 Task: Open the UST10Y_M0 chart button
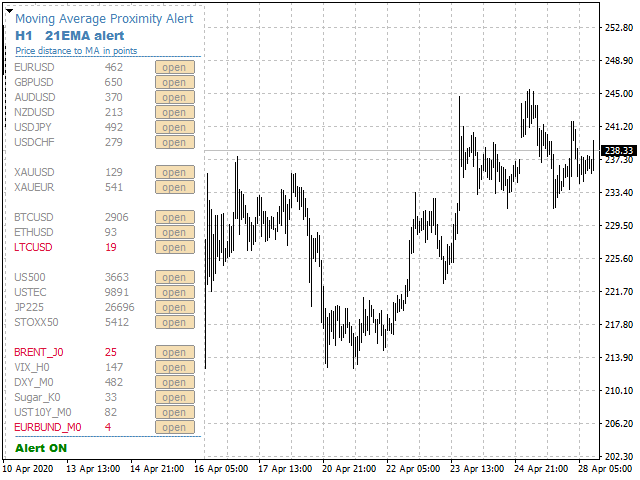tap(175, 412)
